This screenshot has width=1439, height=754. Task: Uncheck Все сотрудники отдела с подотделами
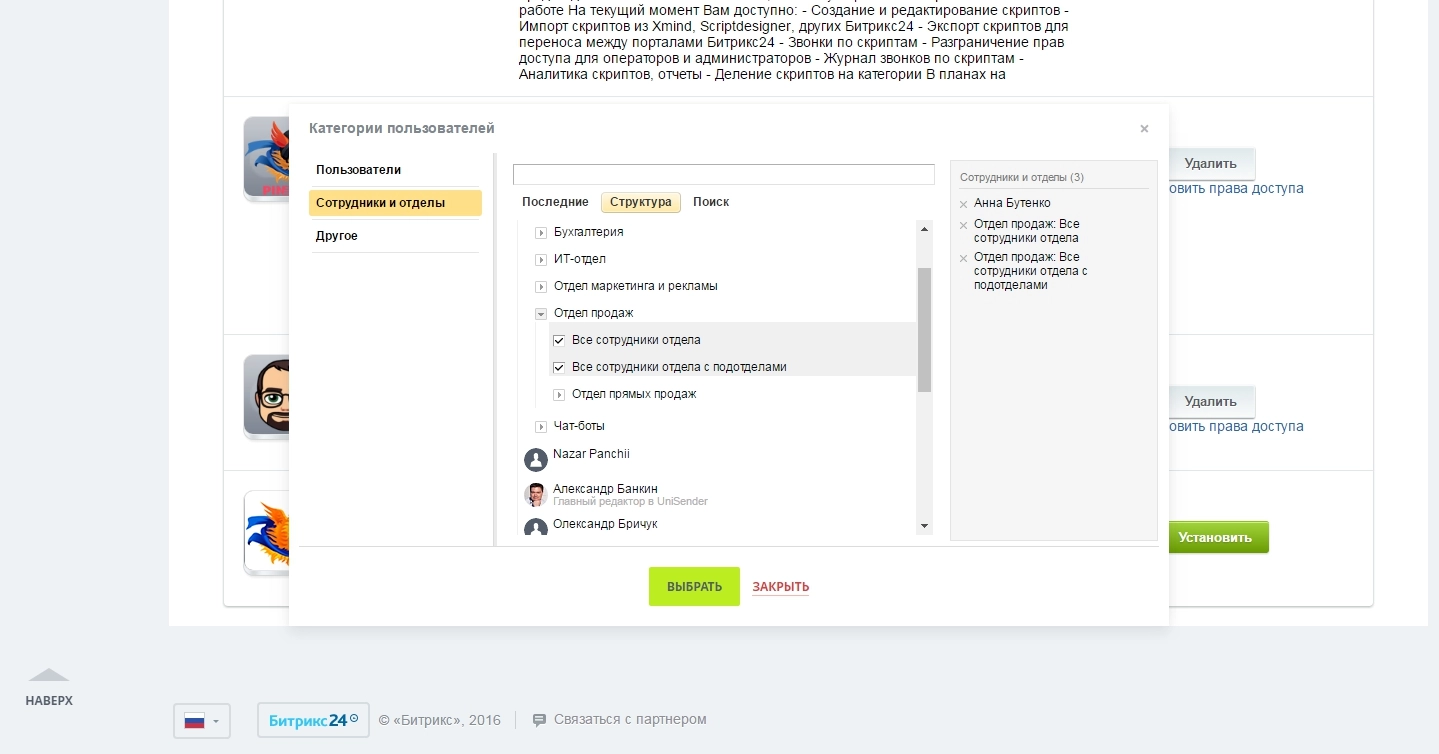coord(559,367)
